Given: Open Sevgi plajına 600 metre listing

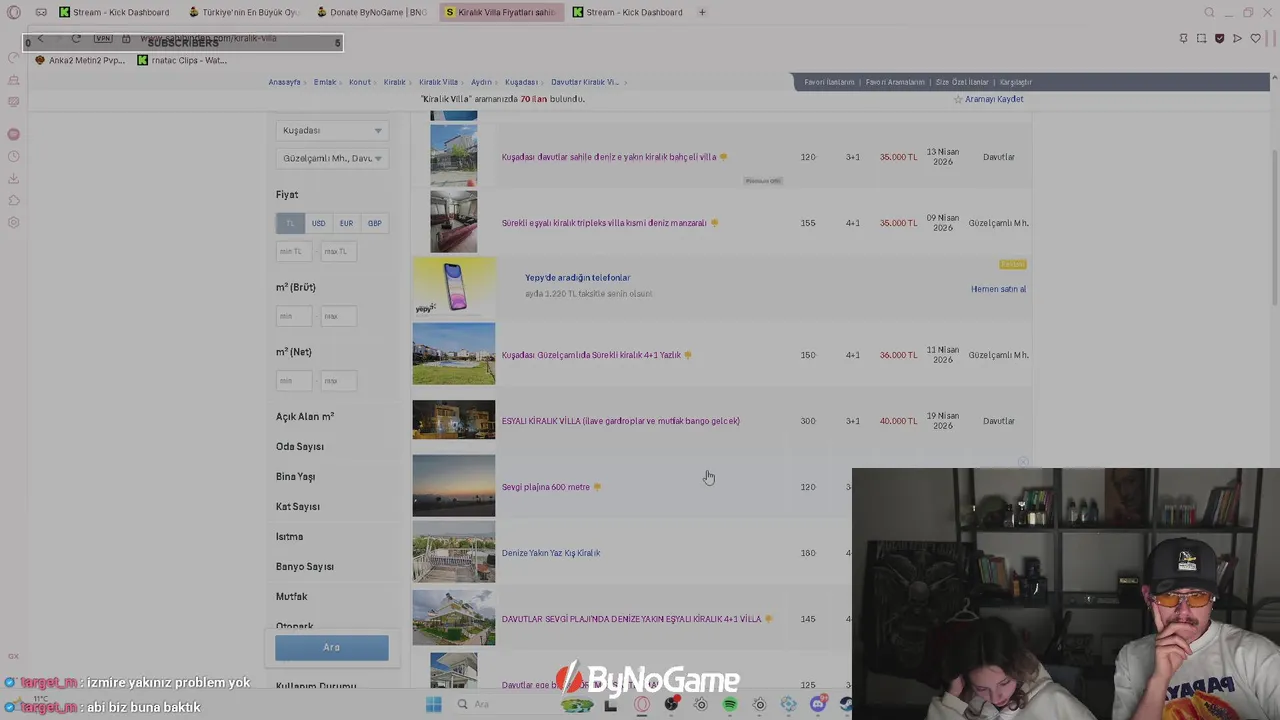Looking at the screenshot, I should click(x=546, y=487).
